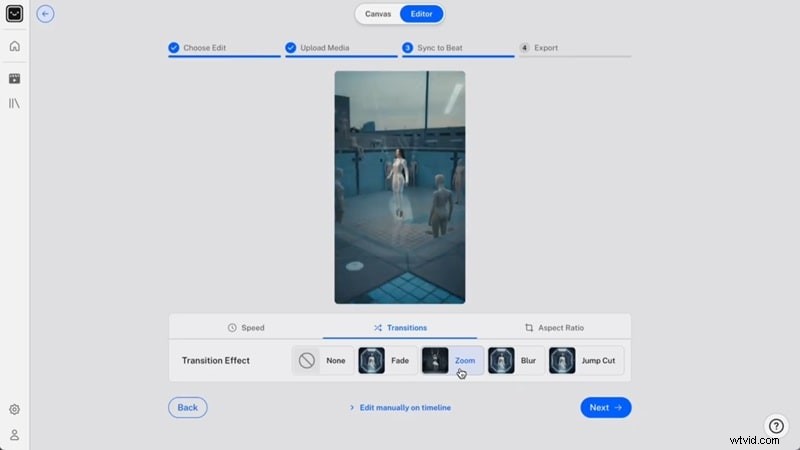Select the Fade transition effect

[x=386, y=360]
